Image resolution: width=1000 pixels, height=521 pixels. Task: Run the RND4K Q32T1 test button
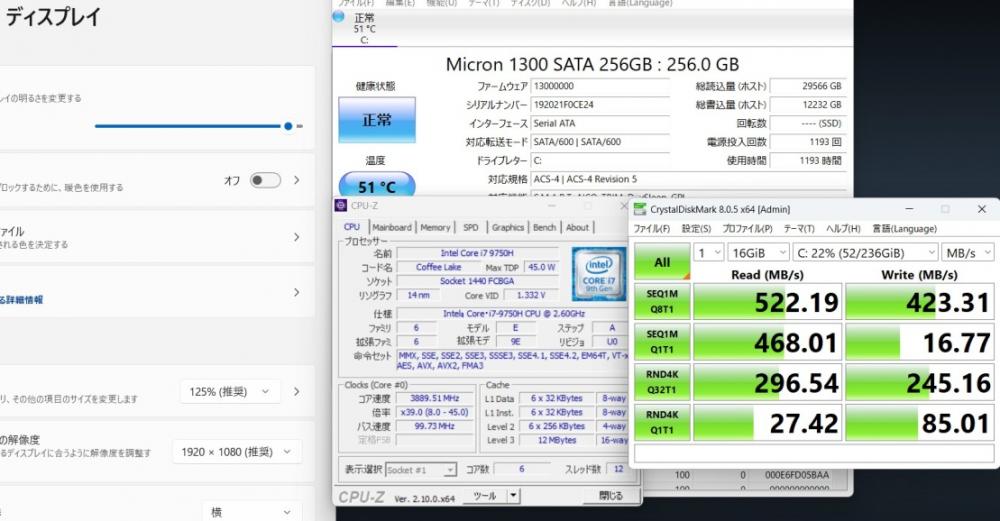click(662, 382)
